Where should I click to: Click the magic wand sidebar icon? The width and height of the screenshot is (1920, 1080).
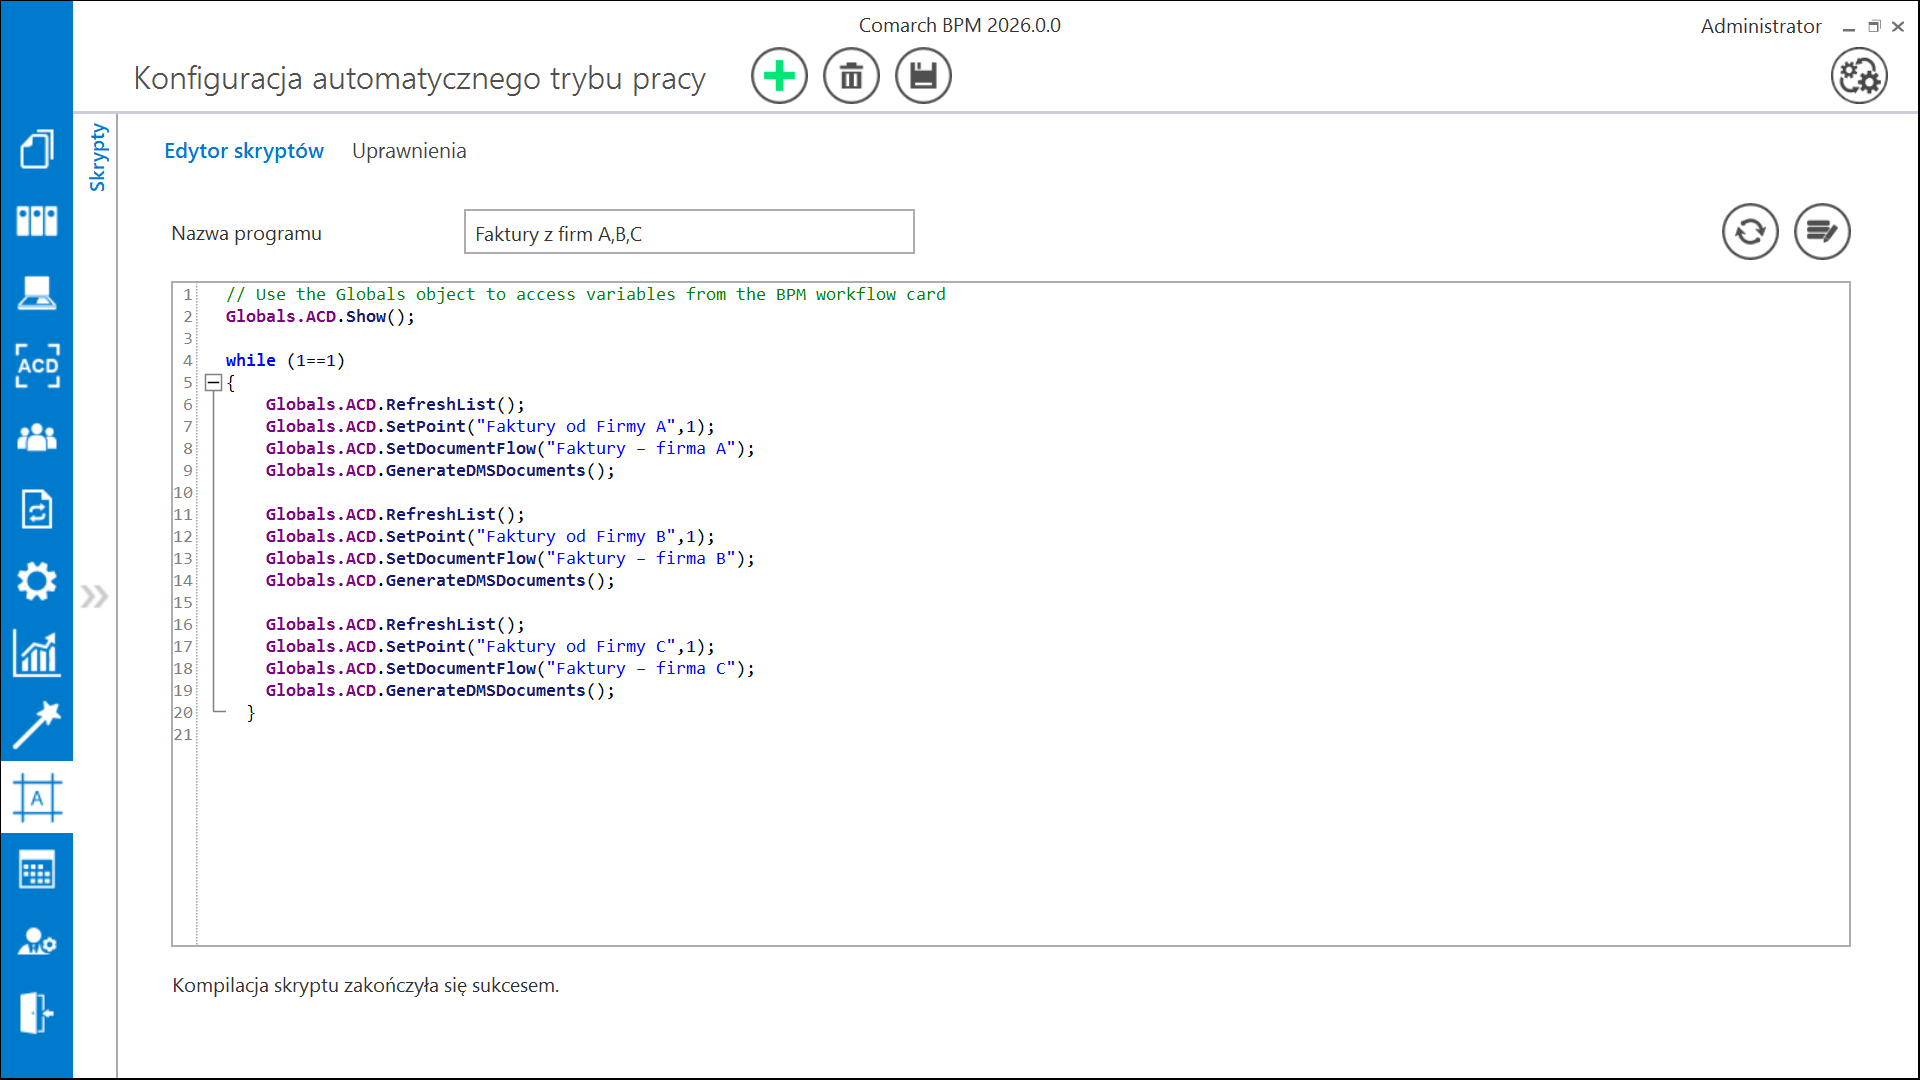point(37,725)
